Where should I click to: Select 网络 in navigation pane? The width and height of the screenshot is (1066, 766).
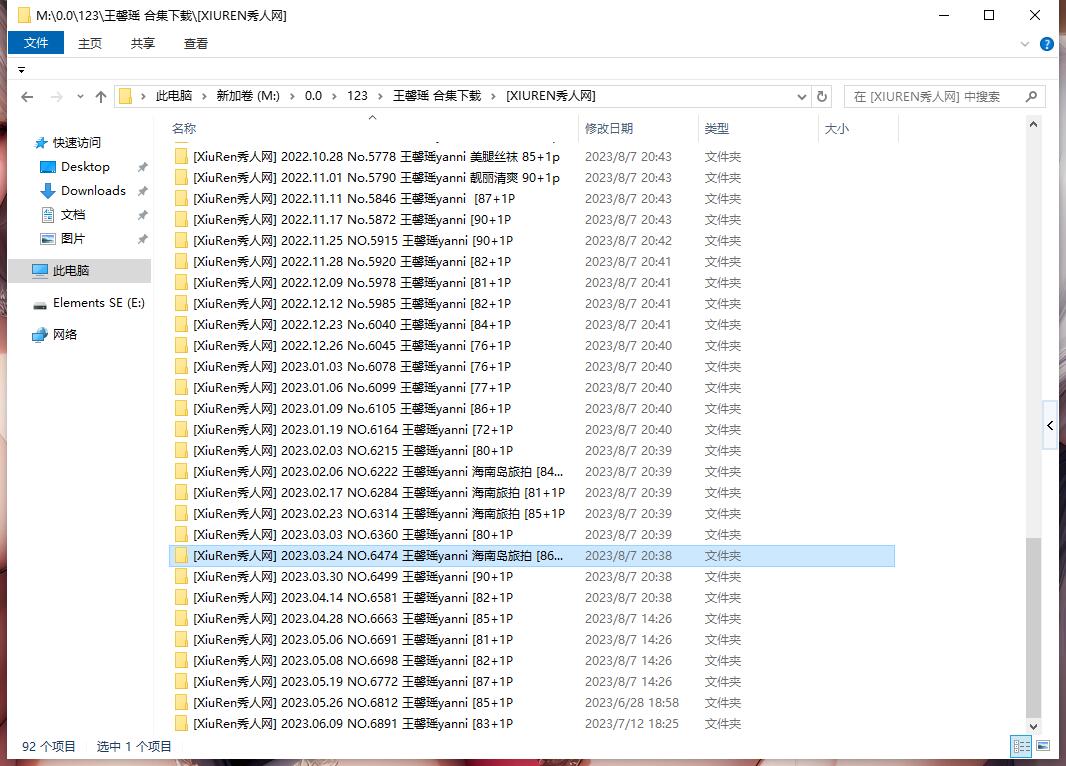pyautogui.click(x=65, y=334)
